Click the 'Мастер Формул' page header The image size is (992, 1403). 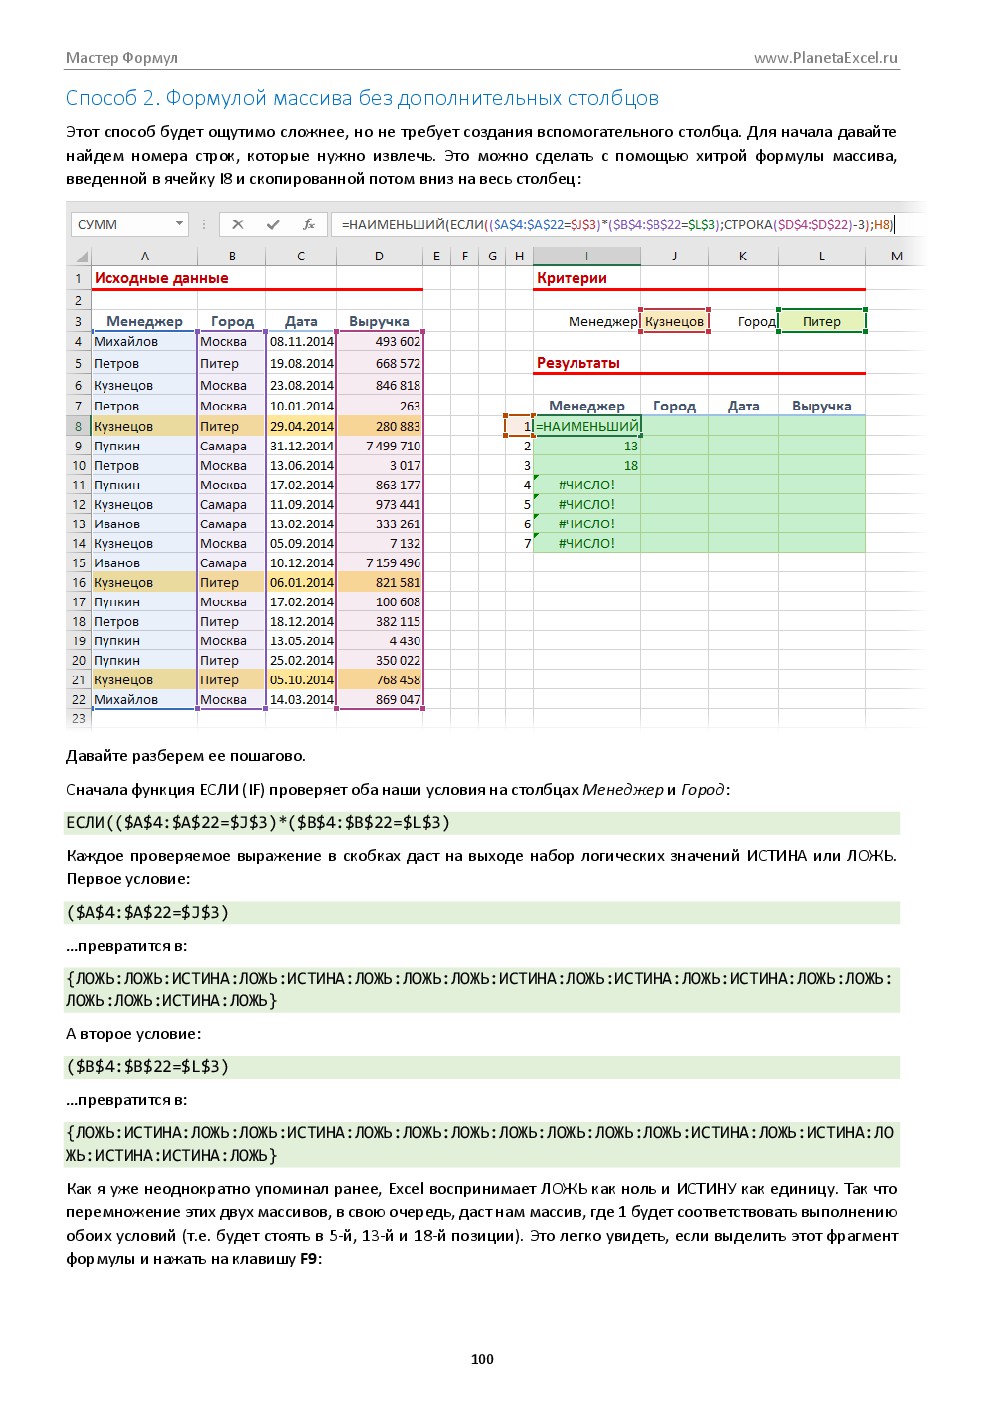pyautogui.click(x=122, y=58)
